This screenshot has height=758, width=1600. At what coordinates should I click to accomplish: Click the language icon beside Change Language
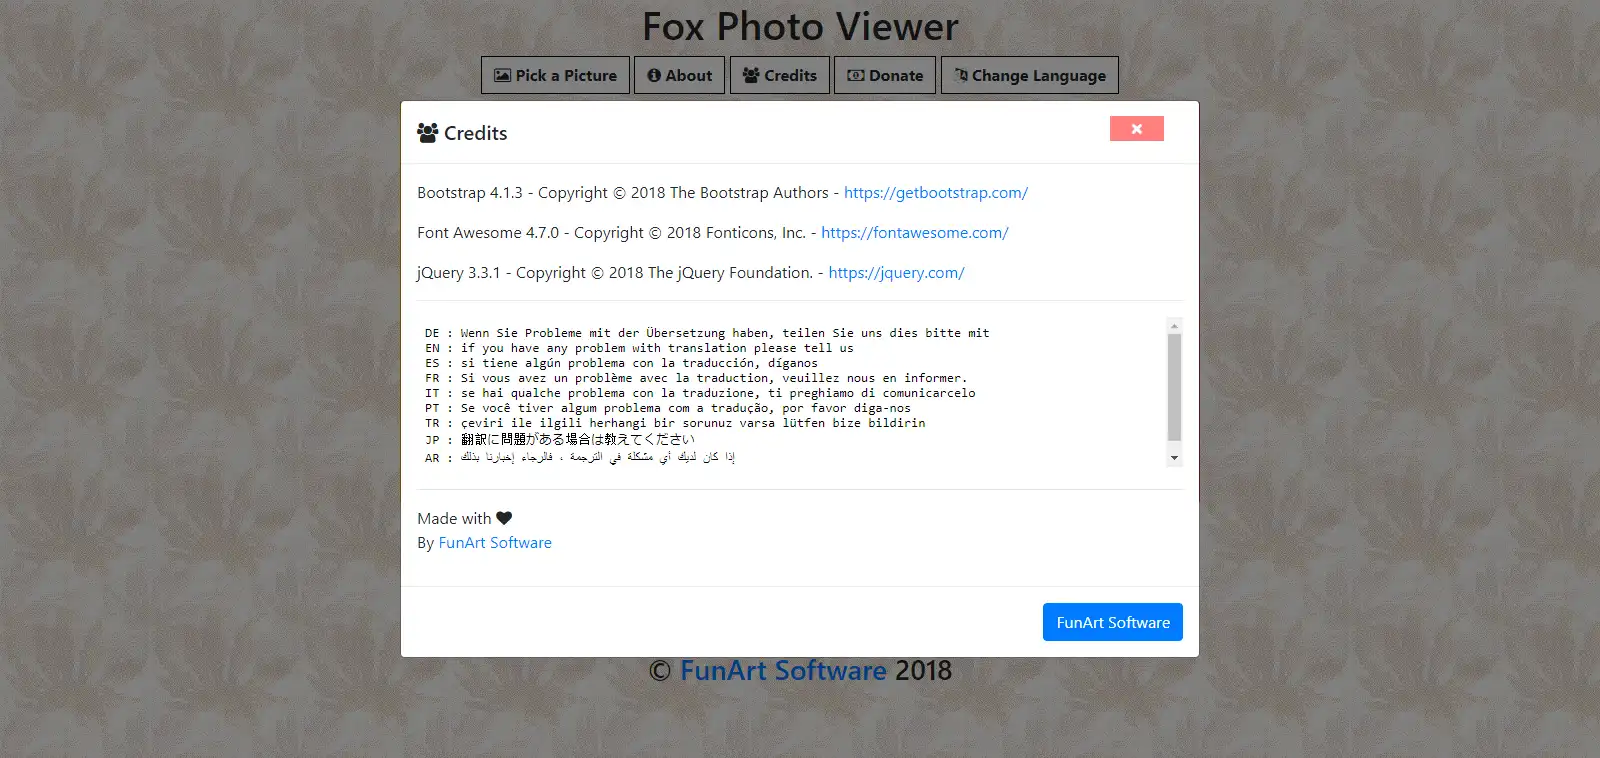(x=961, y=75)
